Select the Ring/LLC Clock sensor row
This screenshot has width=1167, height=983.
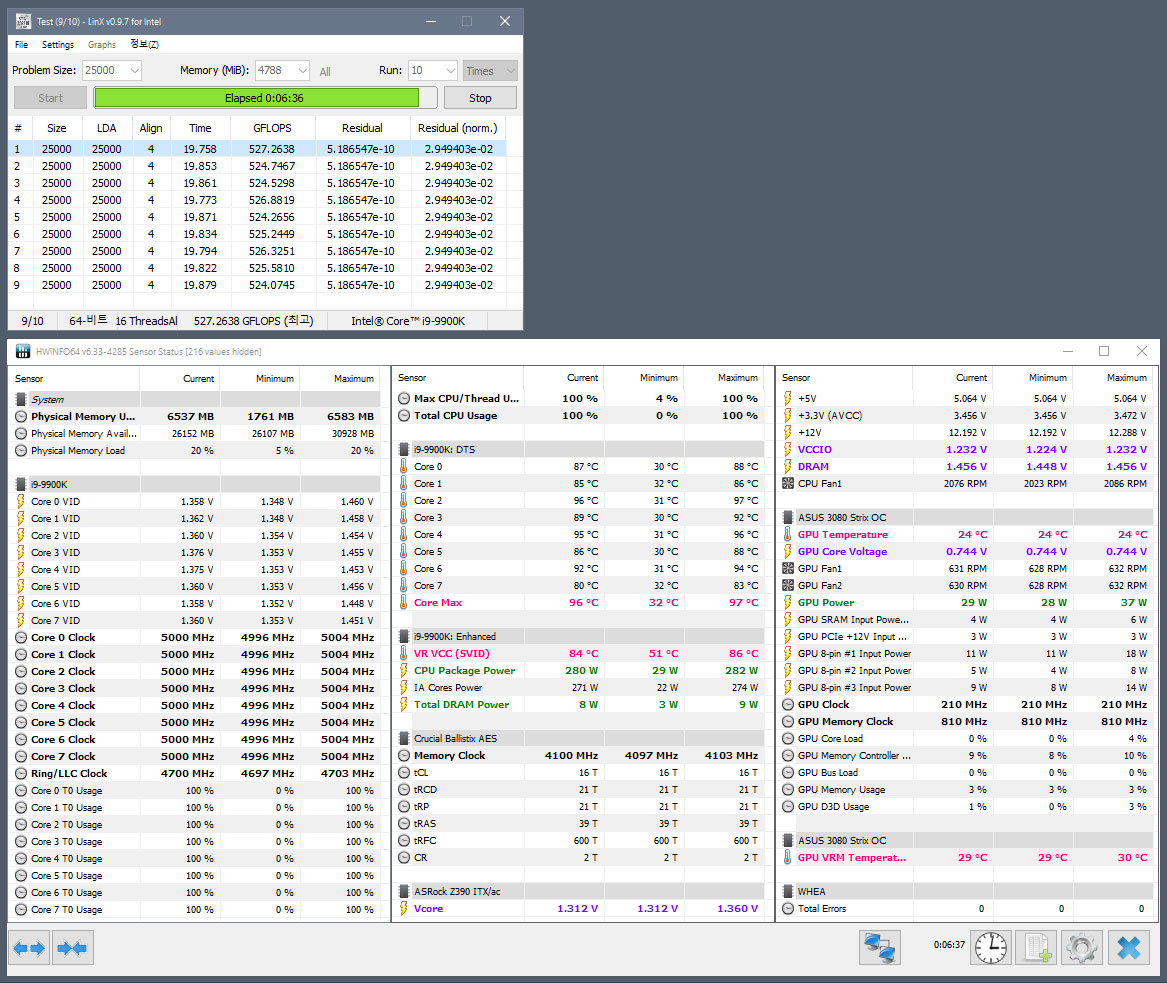tap(195, 774)
